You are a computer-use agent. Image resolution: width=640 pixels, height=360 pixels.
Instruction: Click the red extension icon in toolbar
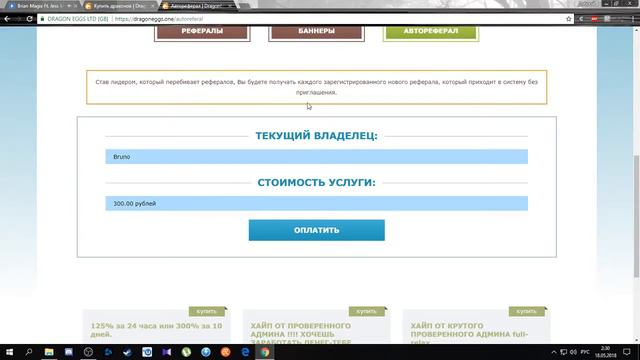pyautogui.click(x=594, y=19)
